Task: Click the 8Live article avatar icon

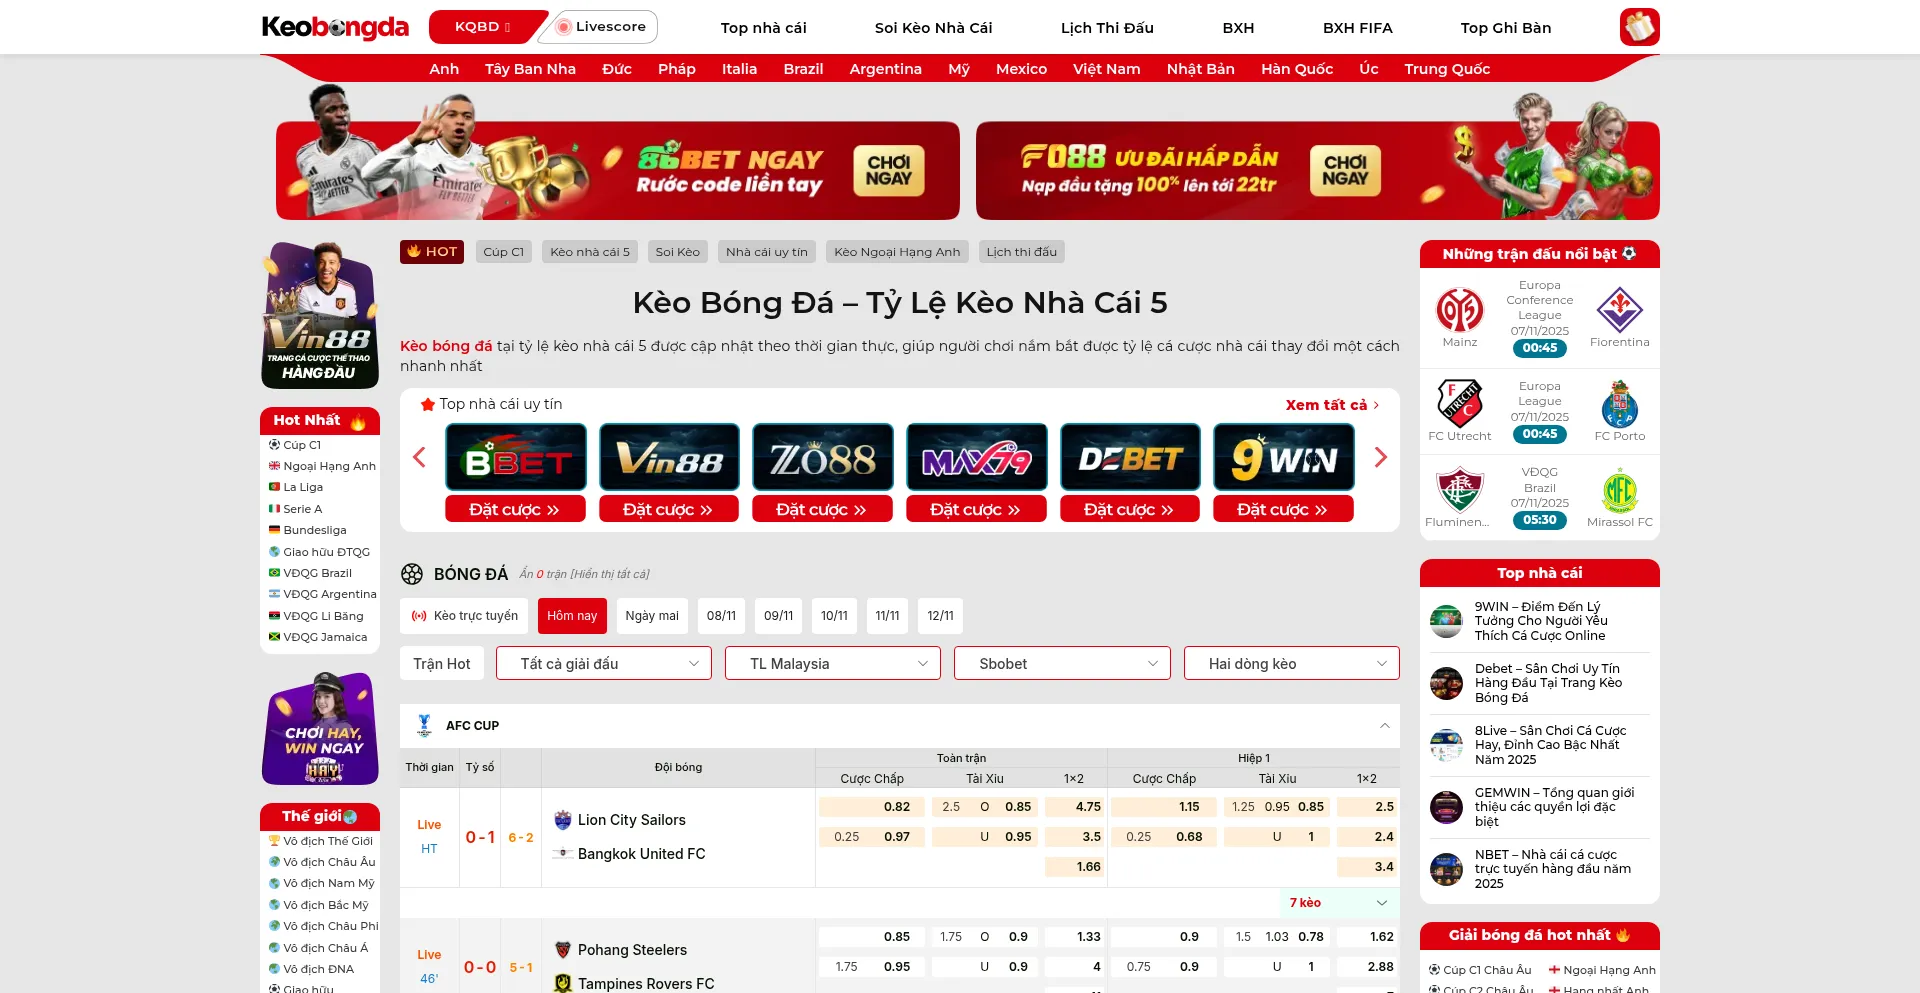Action: (x=1446, y=745)
